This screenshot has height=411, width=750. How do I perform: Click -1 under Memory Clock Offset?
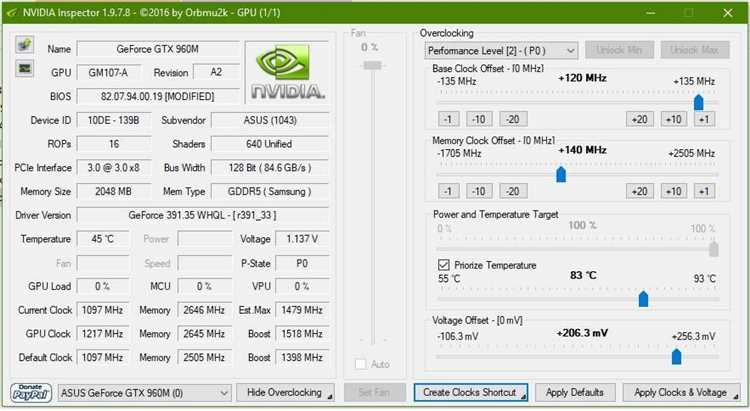tap(448, 191)
